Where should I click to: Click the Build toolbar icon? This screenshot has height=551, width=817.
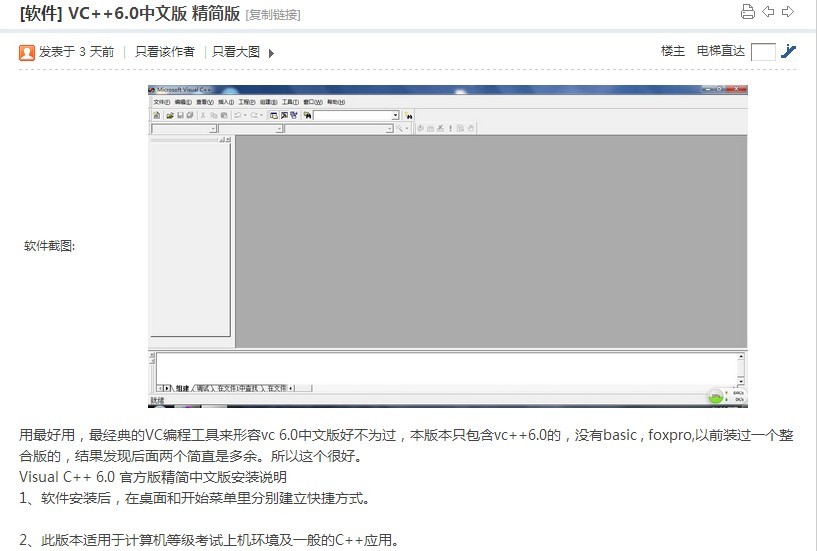[430, 128]
